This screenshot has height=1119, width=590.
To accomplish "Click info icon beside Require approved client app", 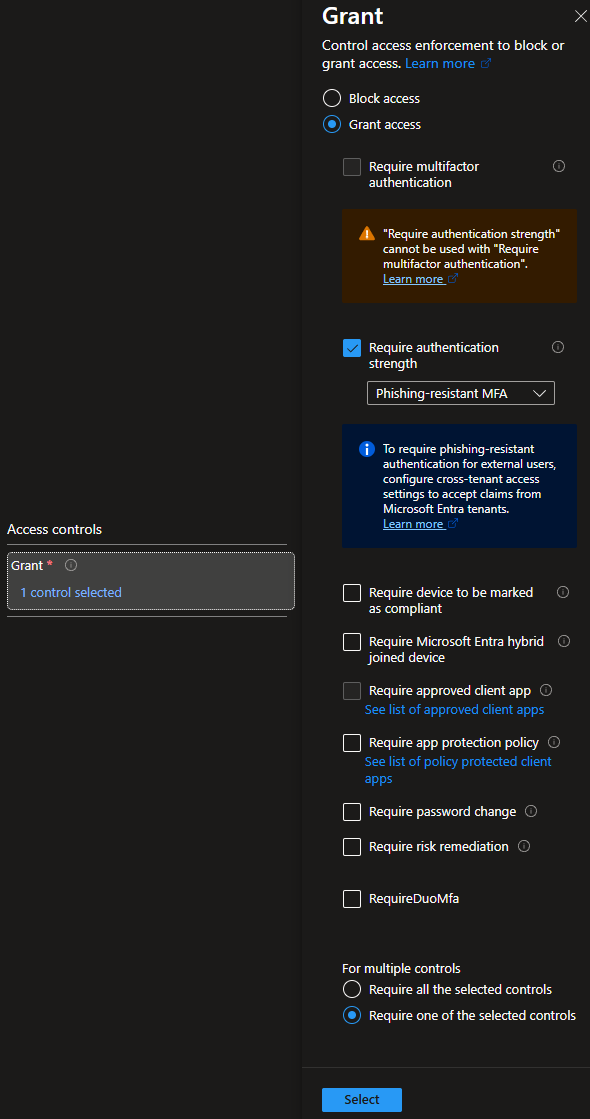I will (x=546, y=690).
